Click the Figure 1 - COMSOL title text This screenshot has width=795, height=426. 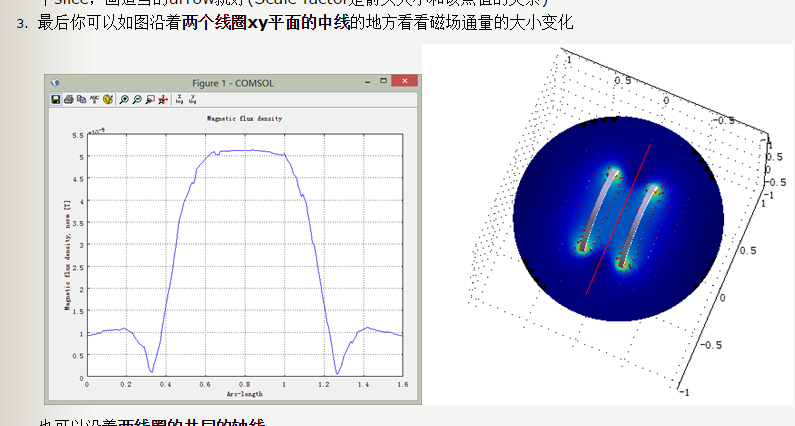click(x=233, y=83)
